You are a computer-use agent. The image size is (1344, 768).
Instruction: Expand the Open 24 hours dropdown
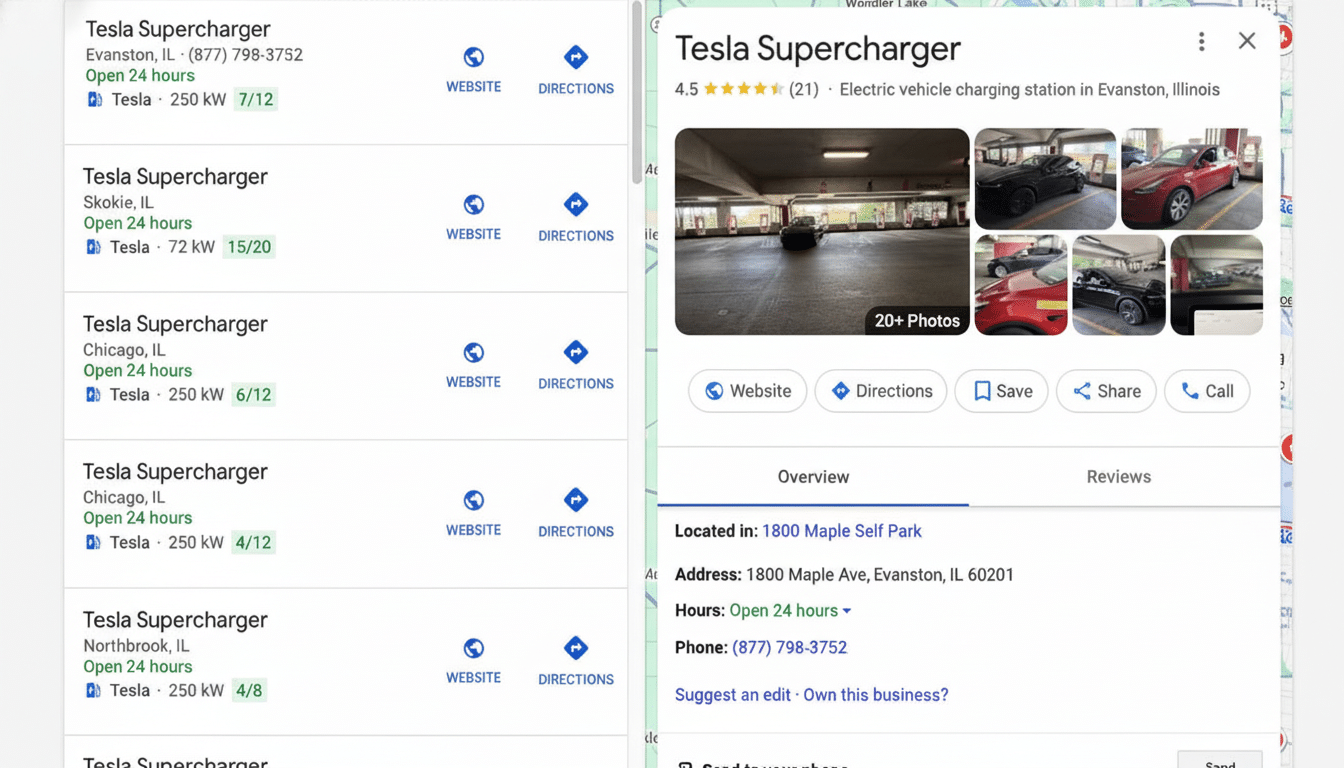(x=790, y=610)
